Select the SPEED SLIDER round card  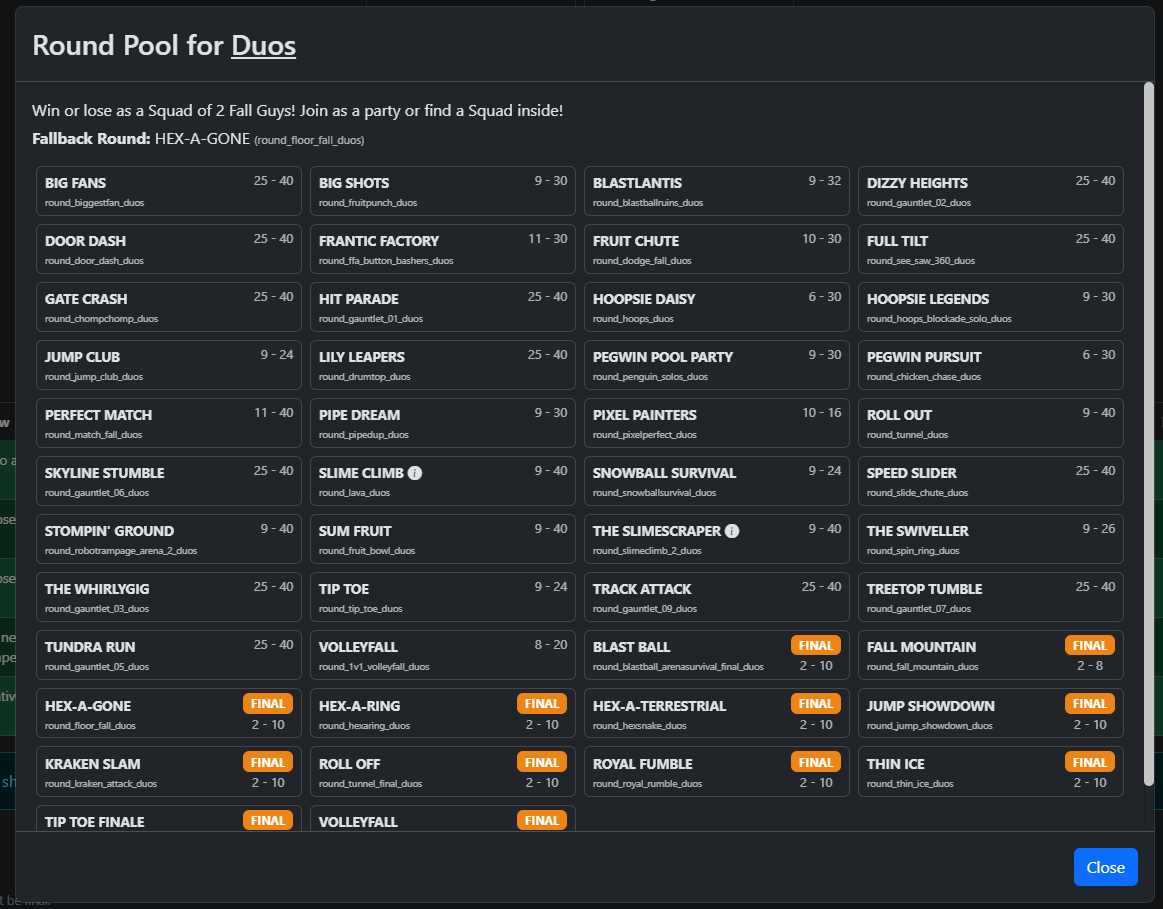[991, 481]
